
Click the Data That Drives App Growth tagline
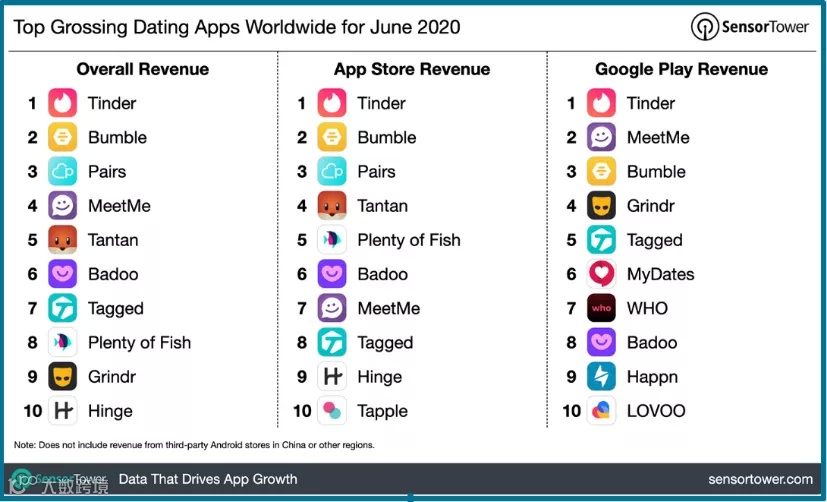(208, 479)
